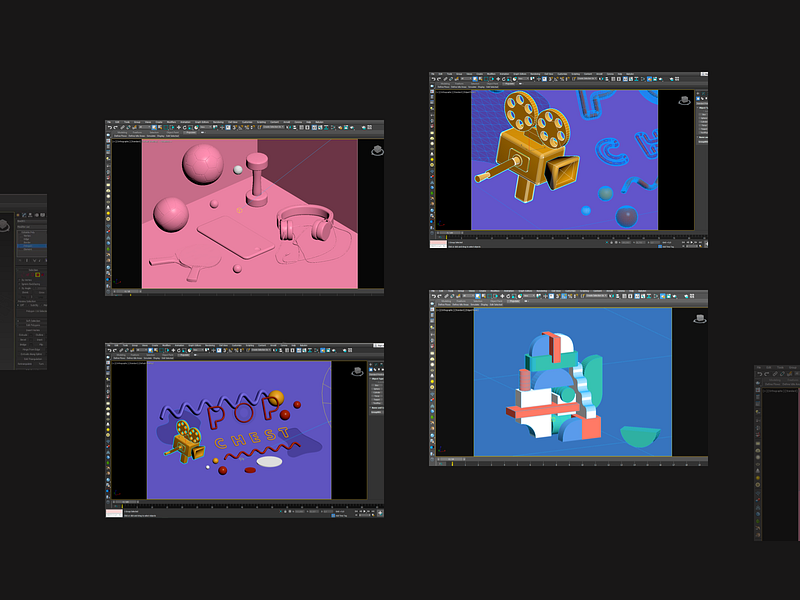Click Go to Start in POP CHEST window
The width and height of the screenshot is (800, 600).
pyautogui.click(x=356, y=511)
